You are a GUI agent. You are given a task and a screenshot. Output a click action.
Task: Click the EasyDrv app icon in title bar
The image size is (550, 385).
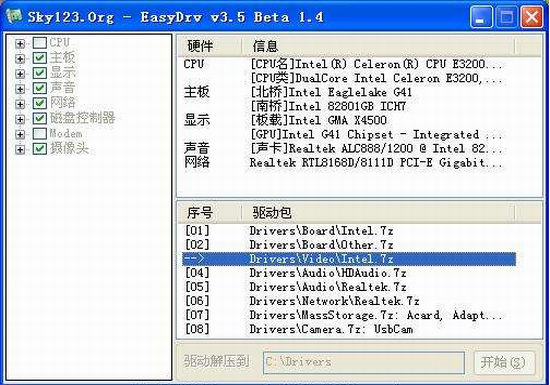(x=14, y=16)
